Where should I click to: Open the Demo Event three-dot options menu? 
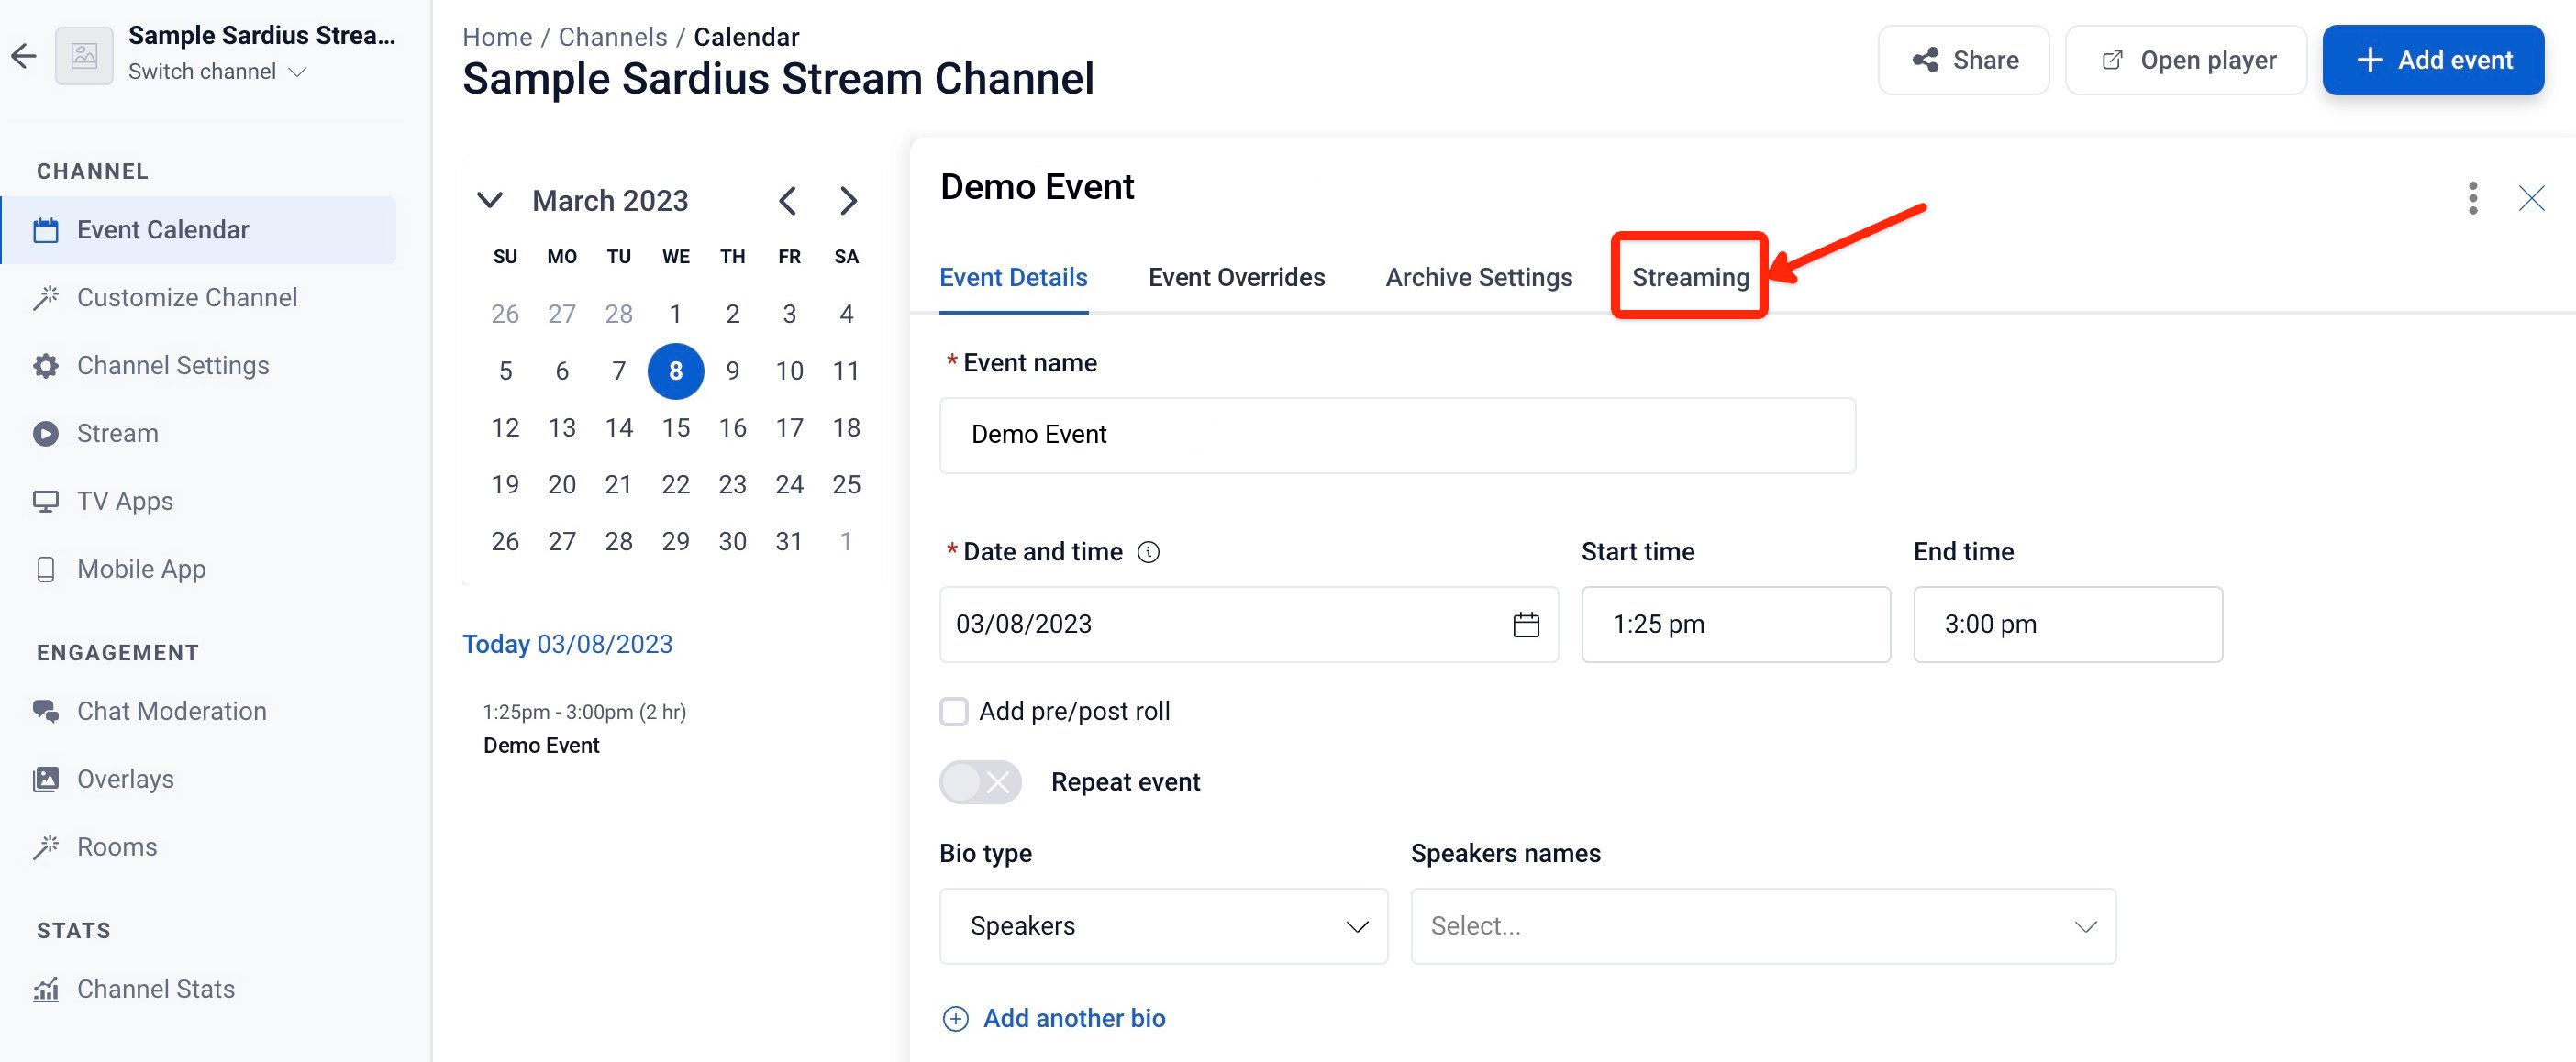coord(2472,198)
